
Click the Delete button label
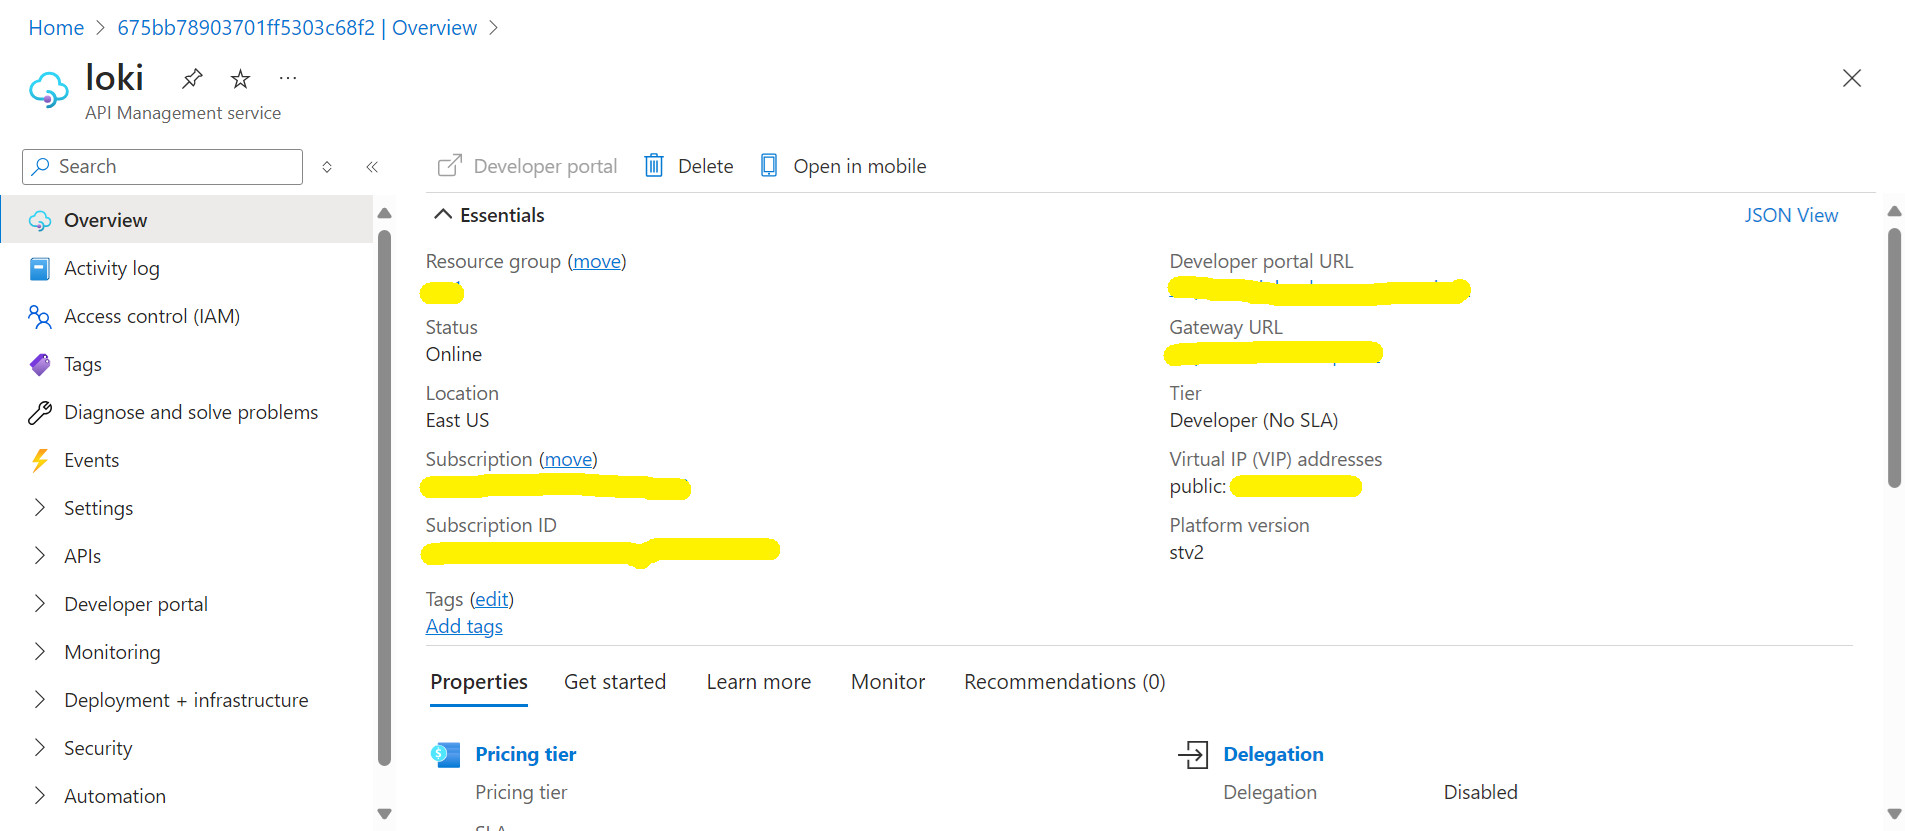pyautogui.click(x=706, y=166)
